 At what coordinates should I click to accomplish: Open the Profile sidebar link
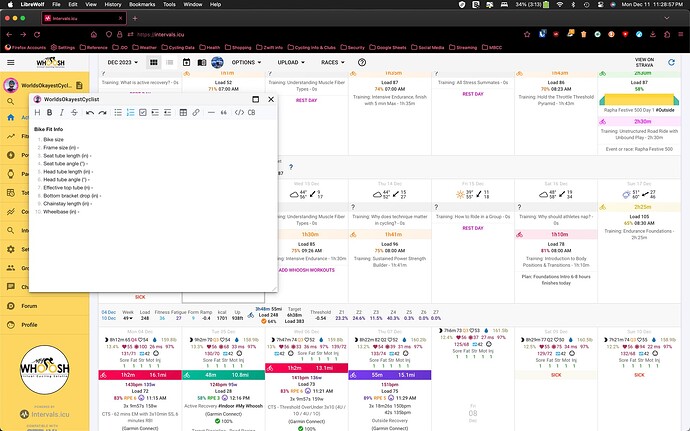(29, 325)
